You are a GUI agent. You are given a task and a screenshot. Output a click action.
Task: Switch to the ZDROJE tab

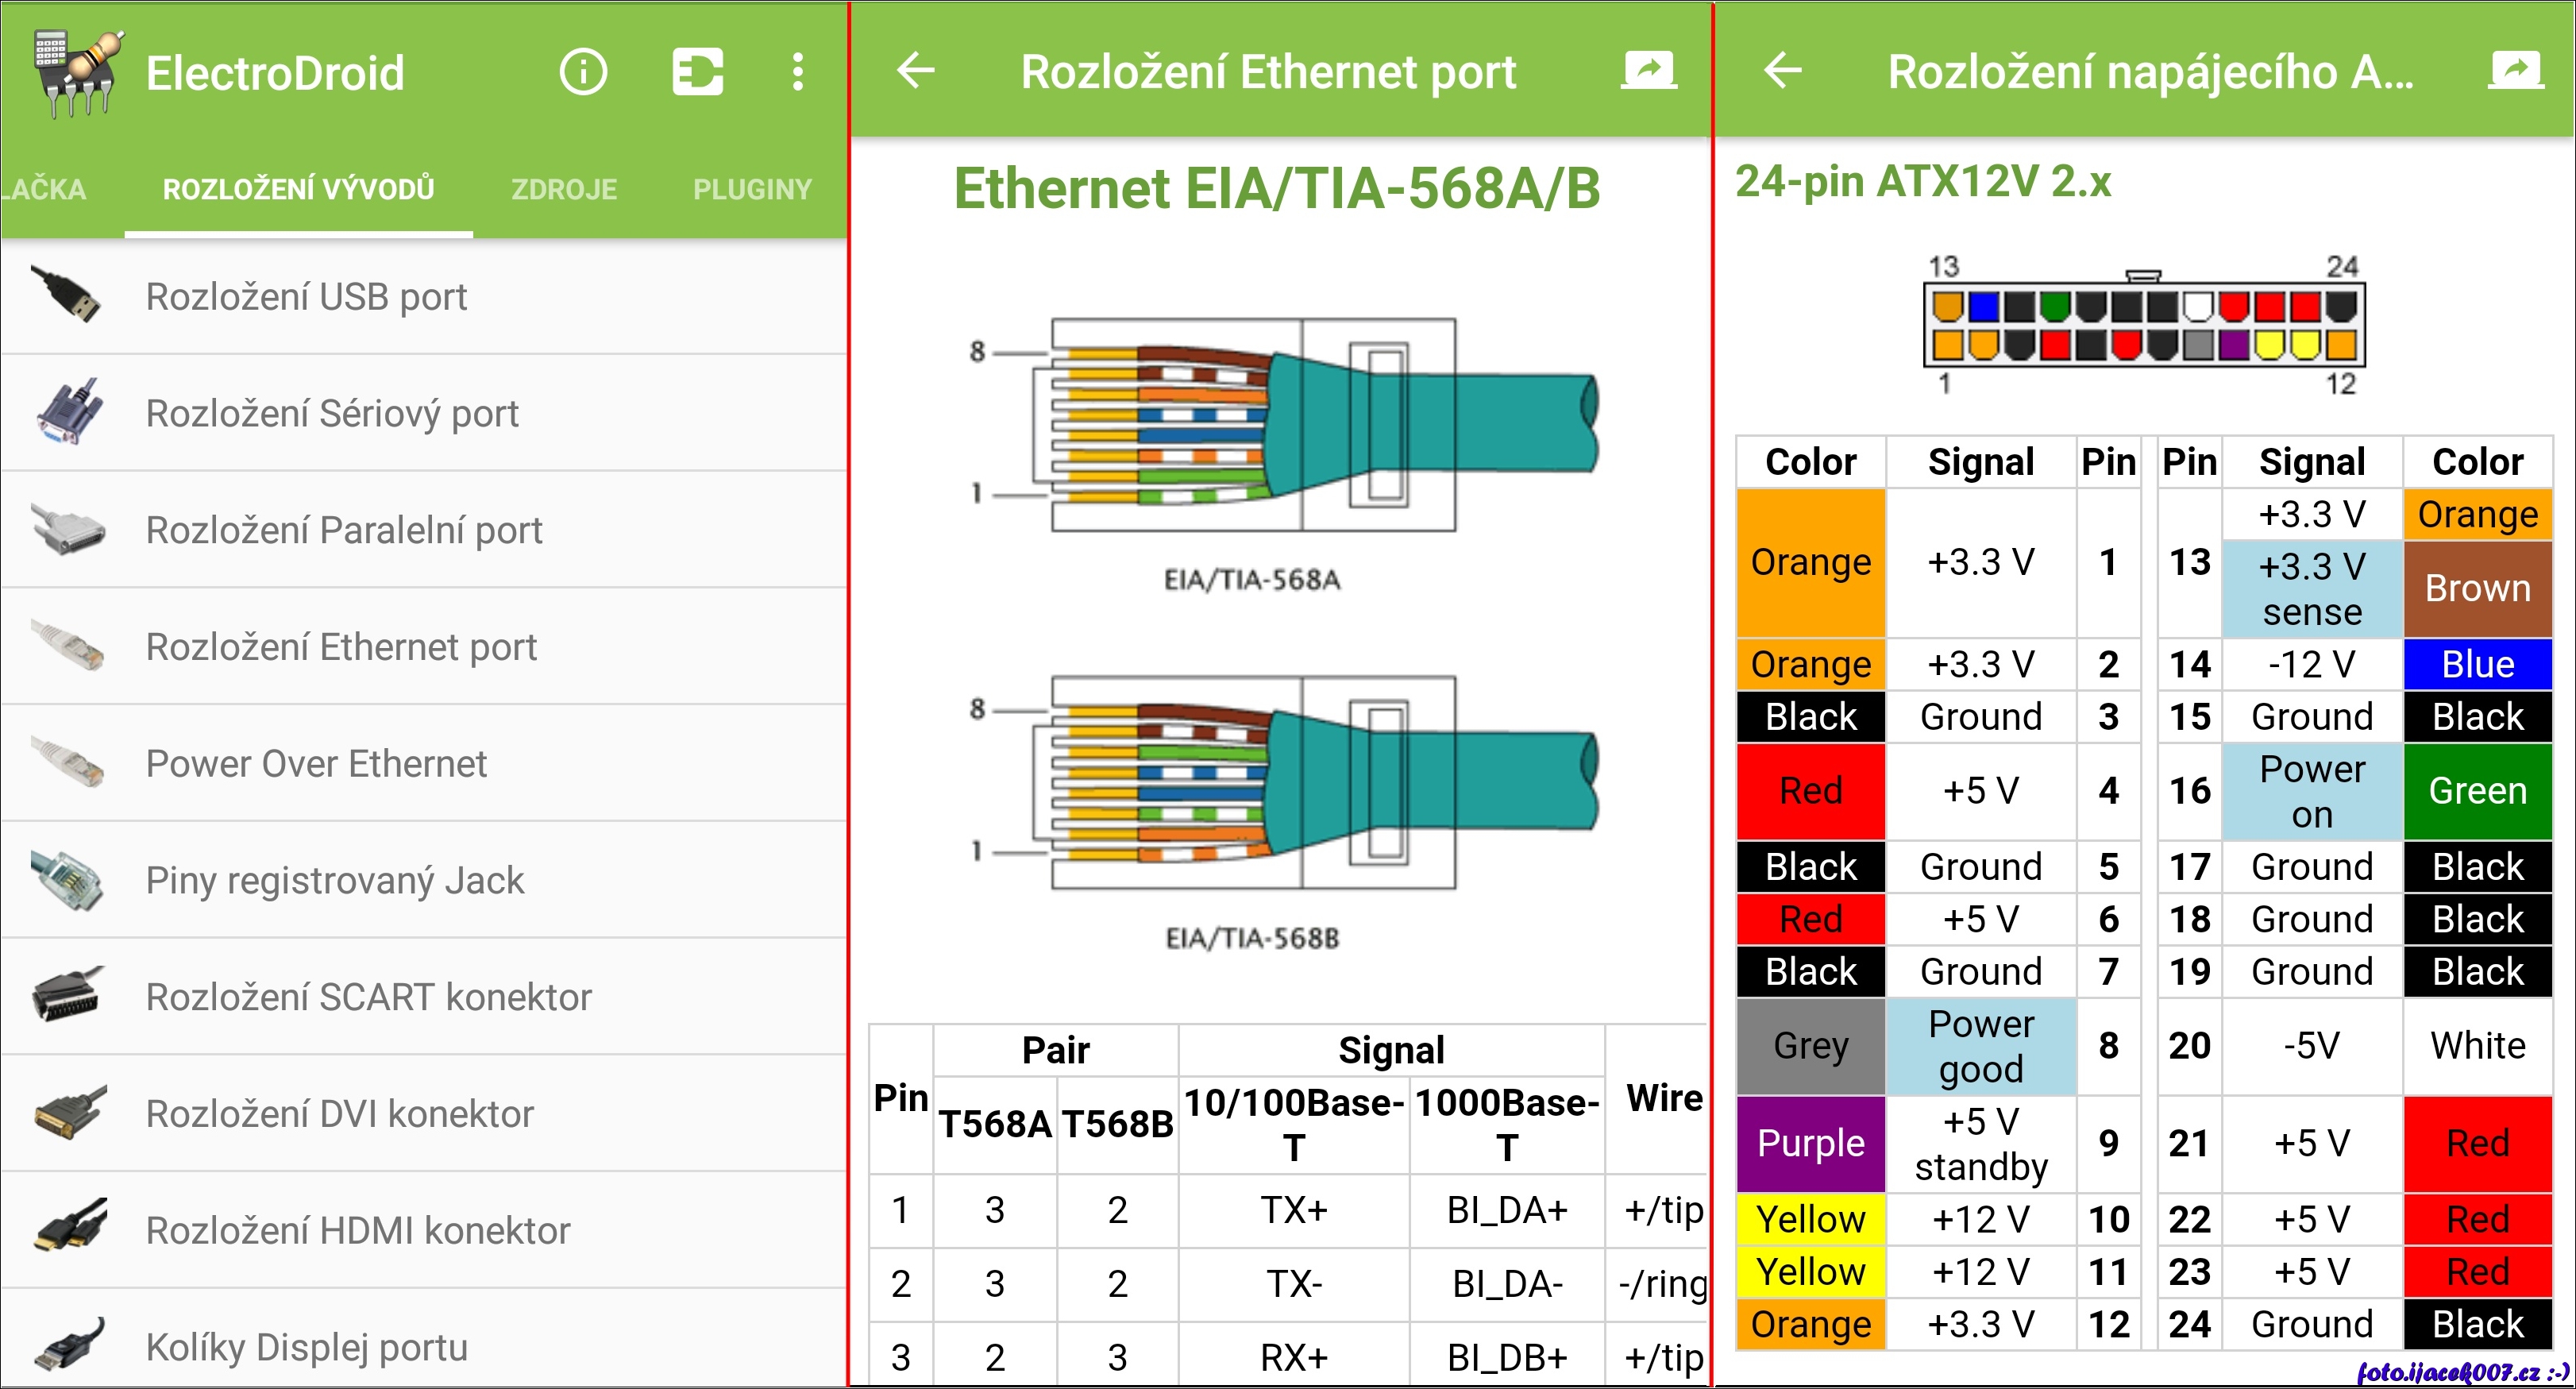[564, 189]
